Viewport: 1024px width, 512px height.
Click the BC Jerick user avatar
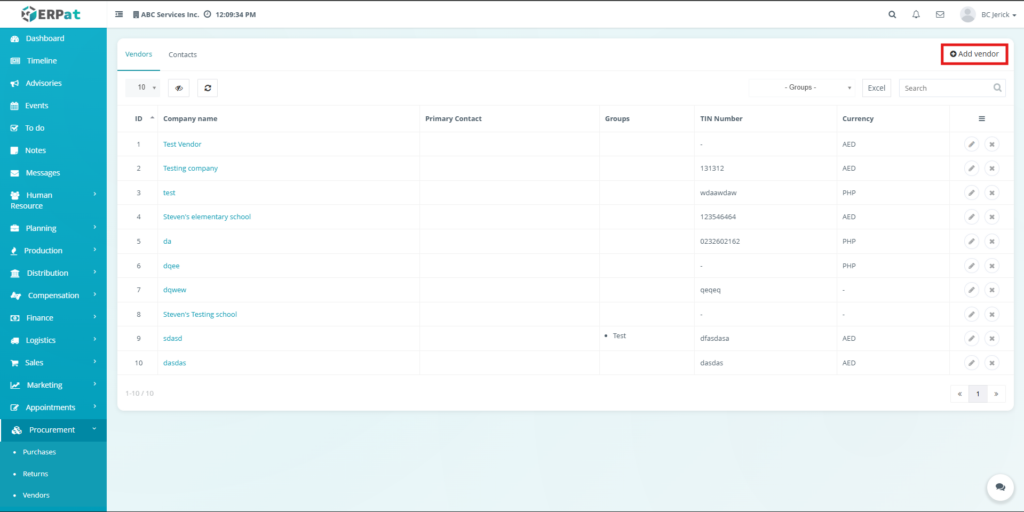pos(968,14)
